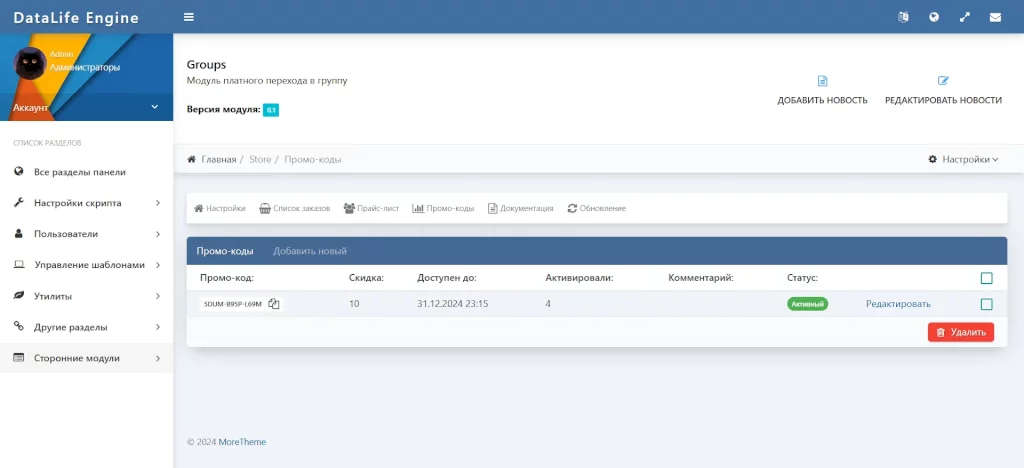The image size is (1024, 468).
Task: Expand Управление шаблонами submenu chevron
Action: (x=157, y=265)
